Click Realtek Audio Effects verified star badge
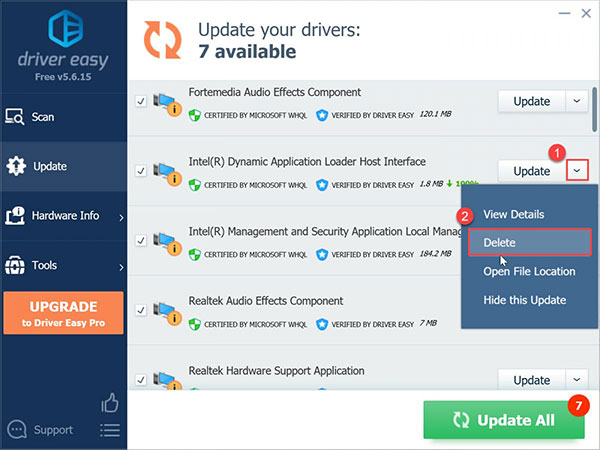The width and height of the screenshot is (600, 450). coord(322,324)
